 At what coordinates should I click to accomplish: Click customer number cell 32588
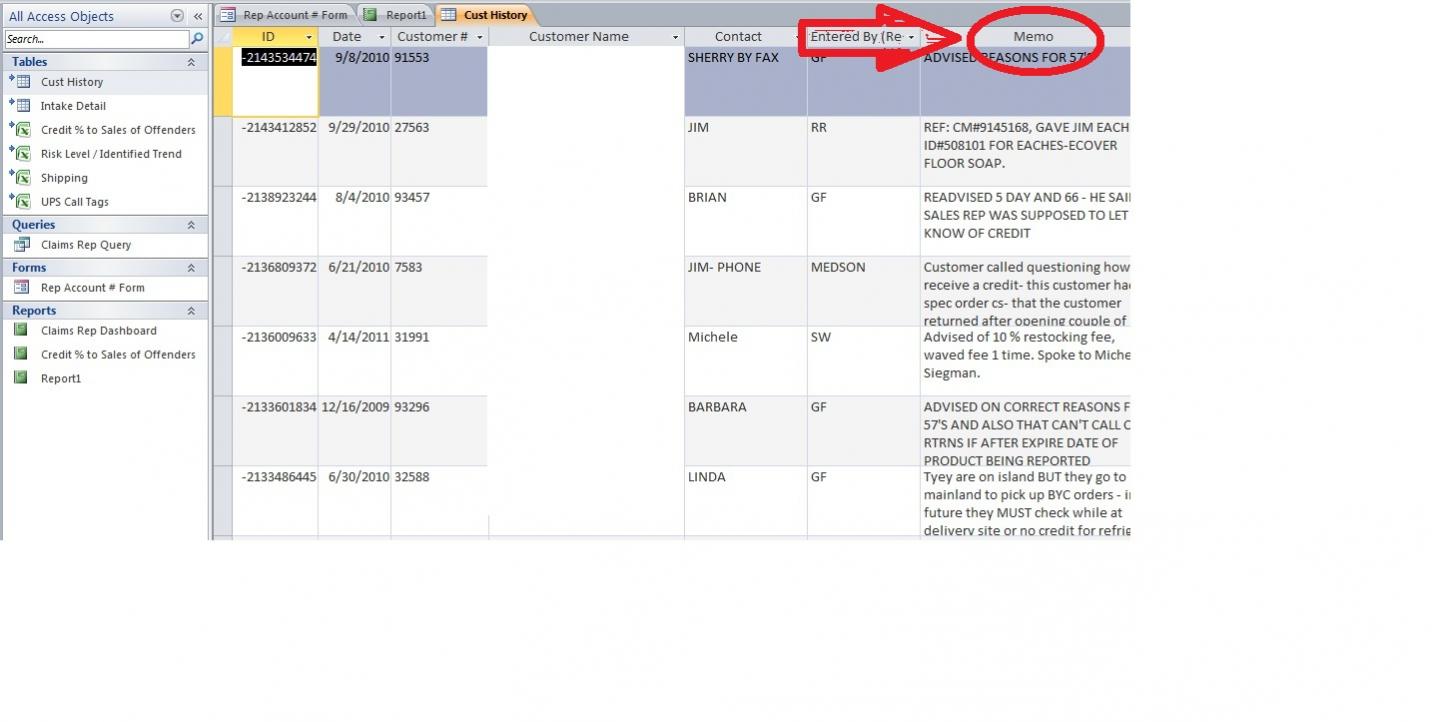(440, 501)
